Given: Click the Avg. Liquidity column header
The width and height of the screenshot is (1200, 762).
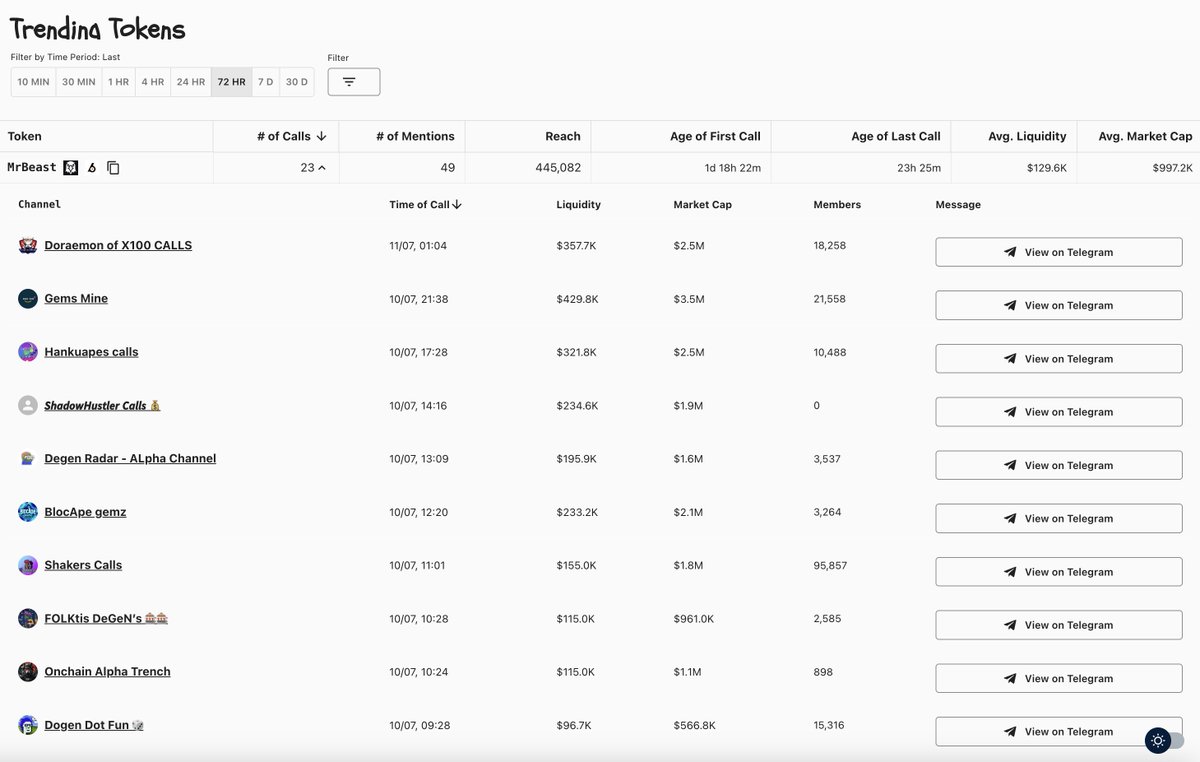Looking at the screenshot, I should tap(1027, 136).
